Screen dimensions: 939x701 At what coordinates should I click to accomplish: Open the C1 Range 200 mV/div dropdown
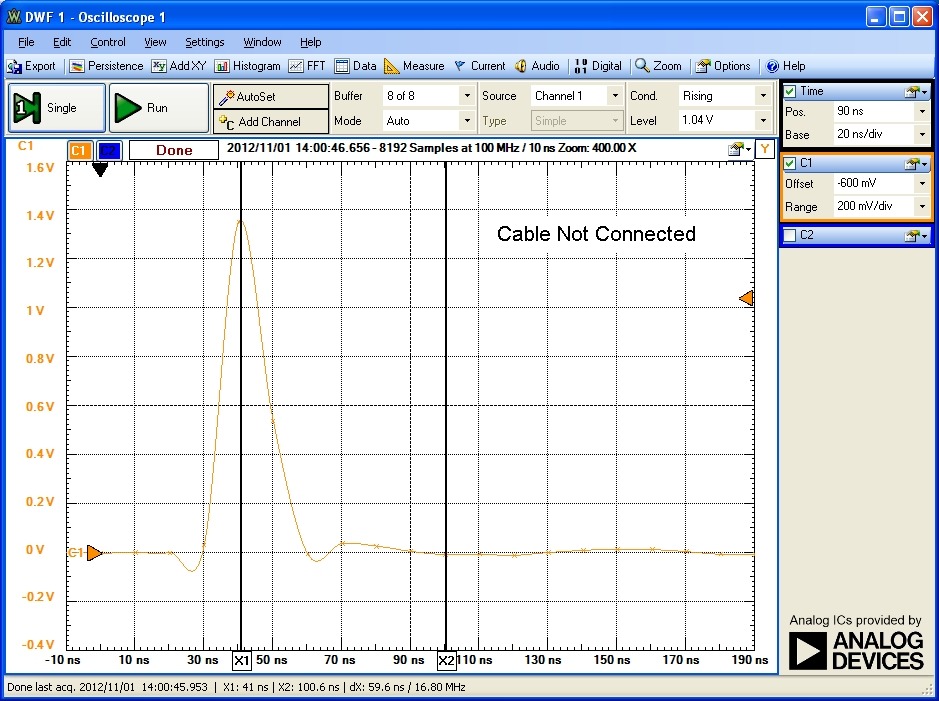(x=921, y=206)
